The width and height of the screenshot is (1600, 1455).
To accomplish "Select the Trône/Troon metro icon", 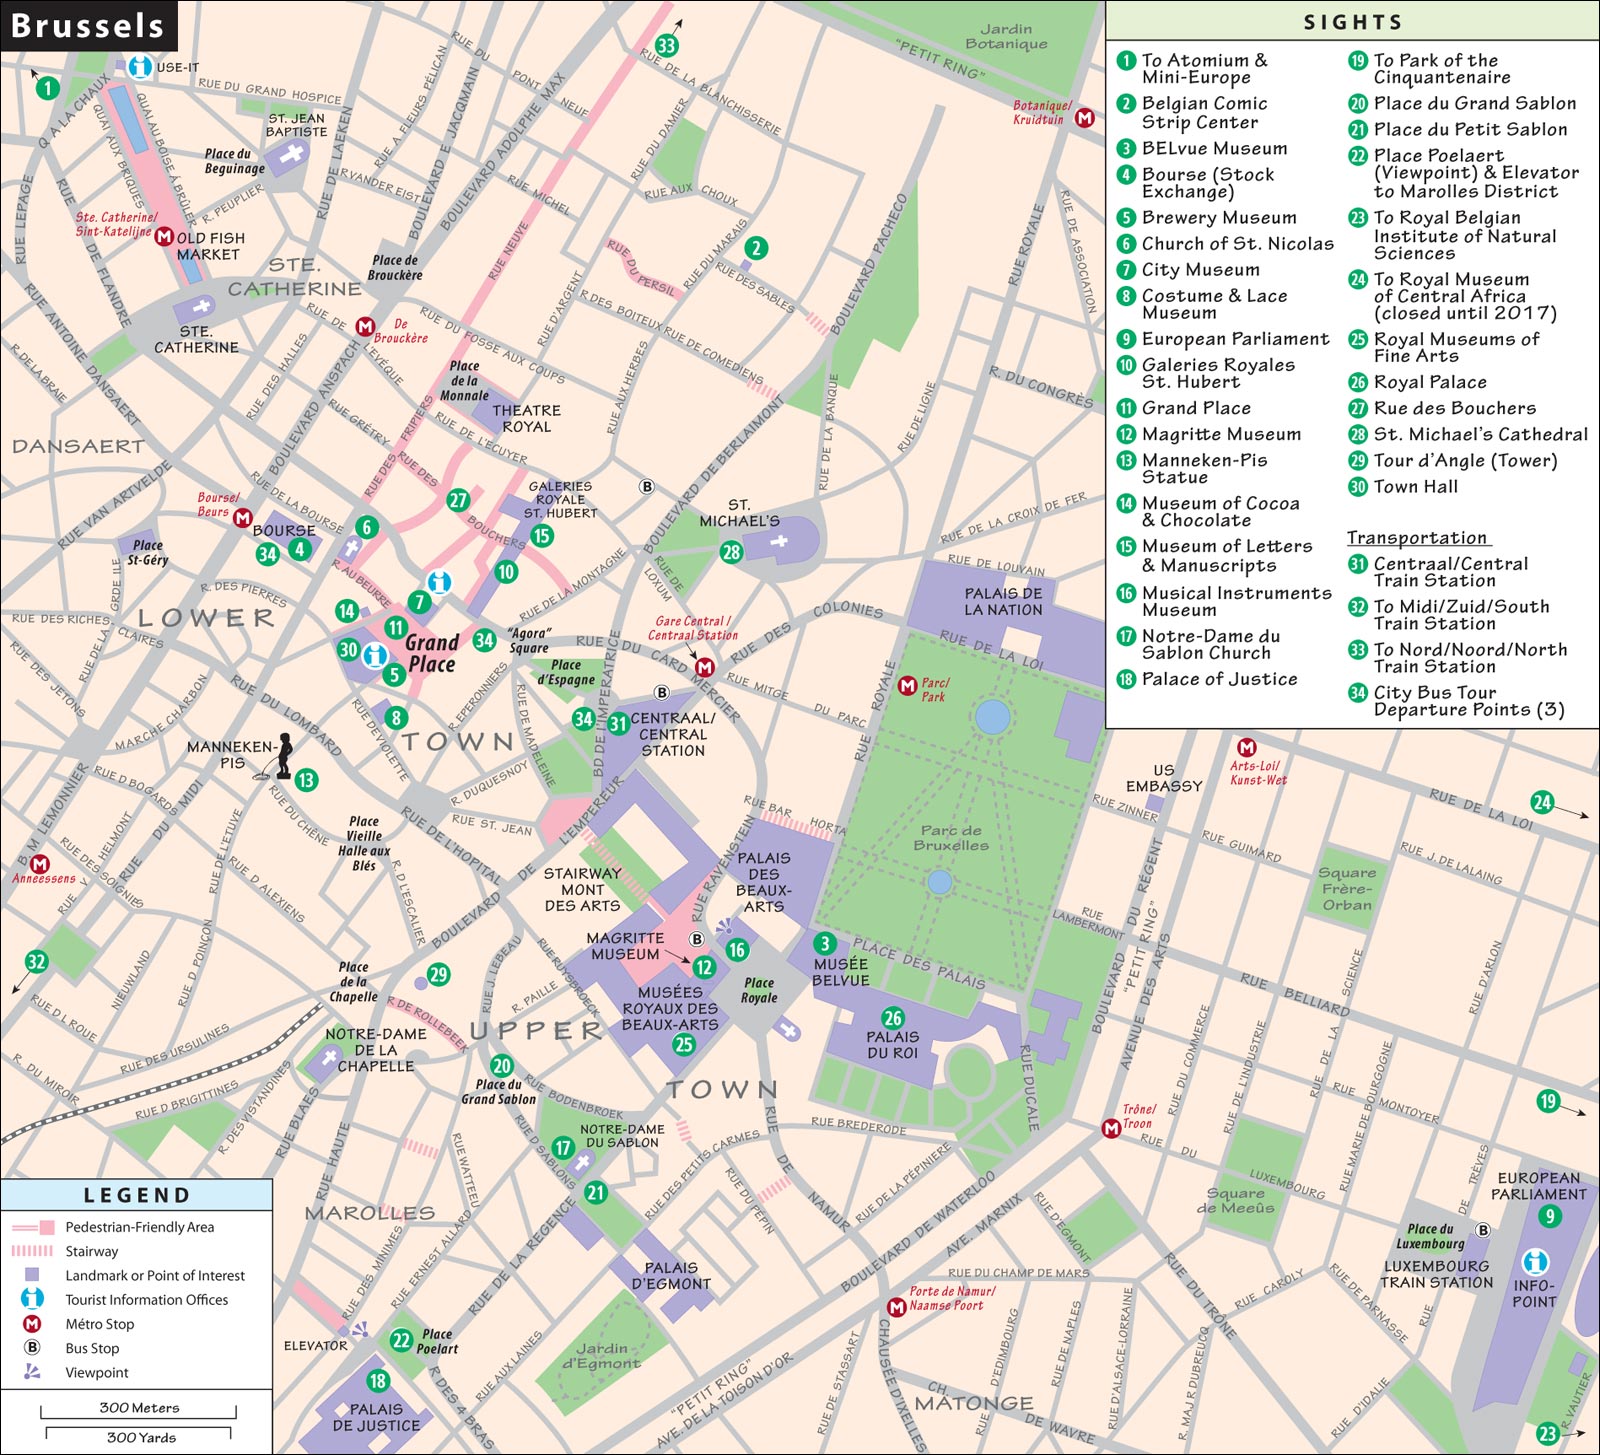I will pyautogui.click(x=1110, y=1129).
